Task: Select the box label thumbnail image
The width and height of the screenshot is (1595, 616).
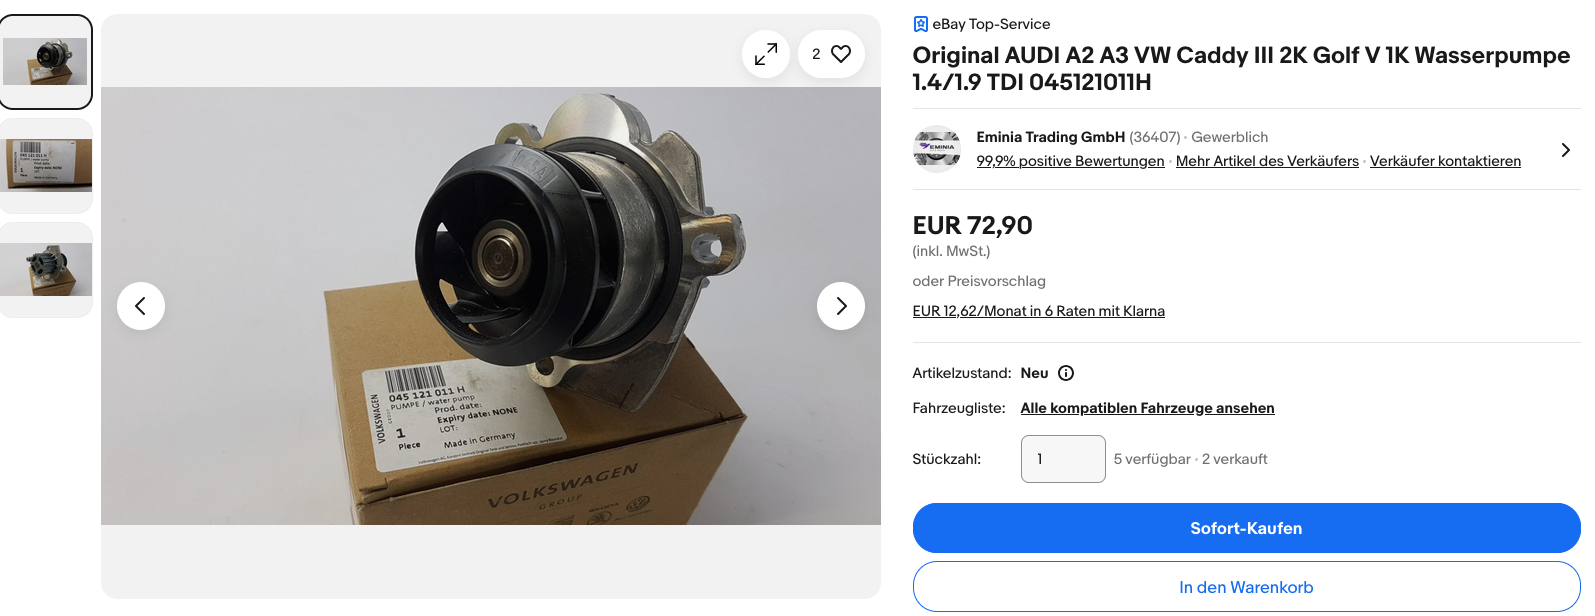Action: [46, 166]
